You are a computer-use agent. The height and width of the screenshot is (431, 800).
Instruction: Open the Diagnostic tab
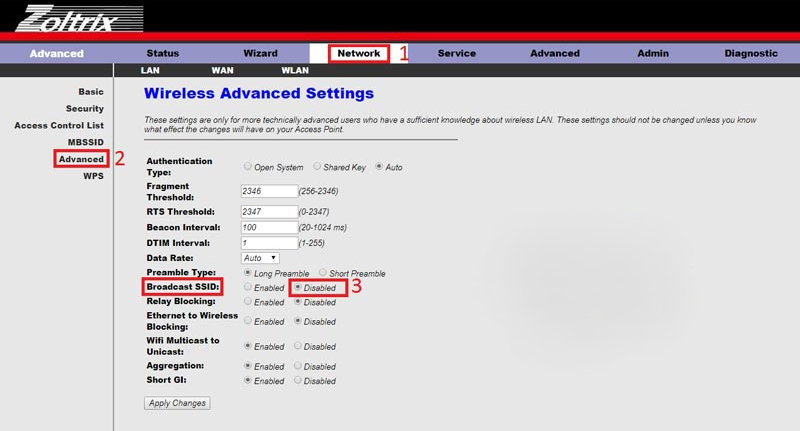tap(751, 53)
